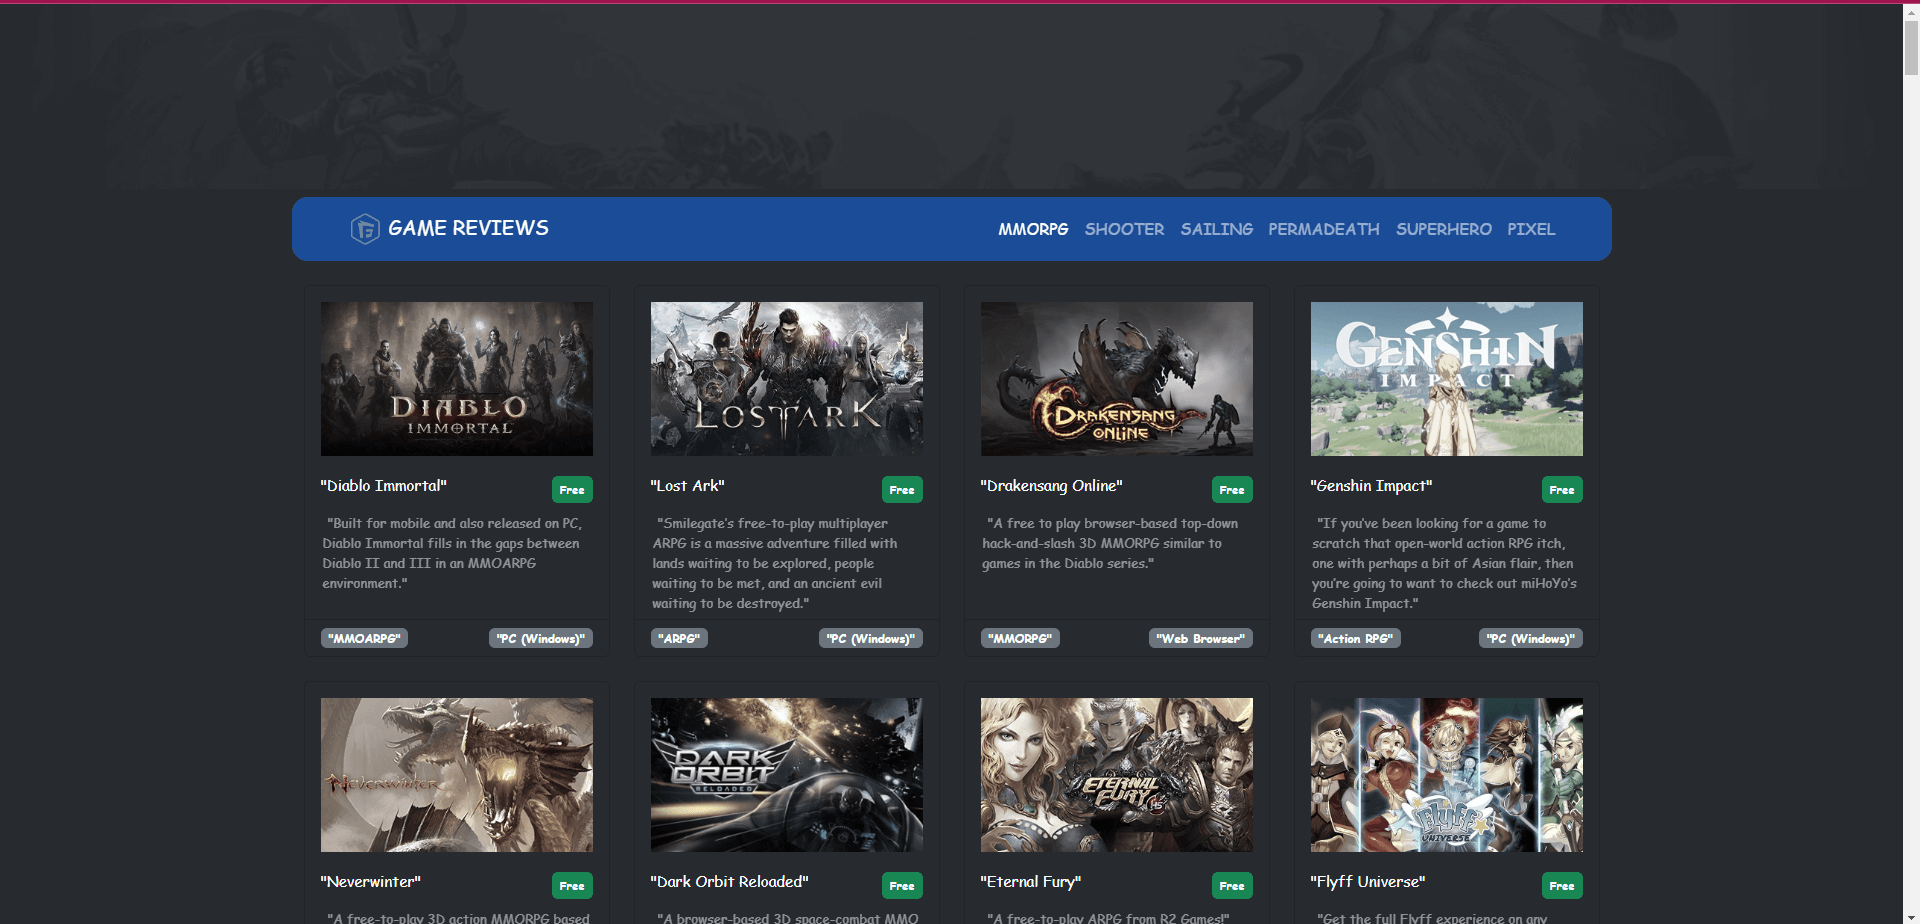Click the "Eternal Fury" title

[x=1031, y=882]
